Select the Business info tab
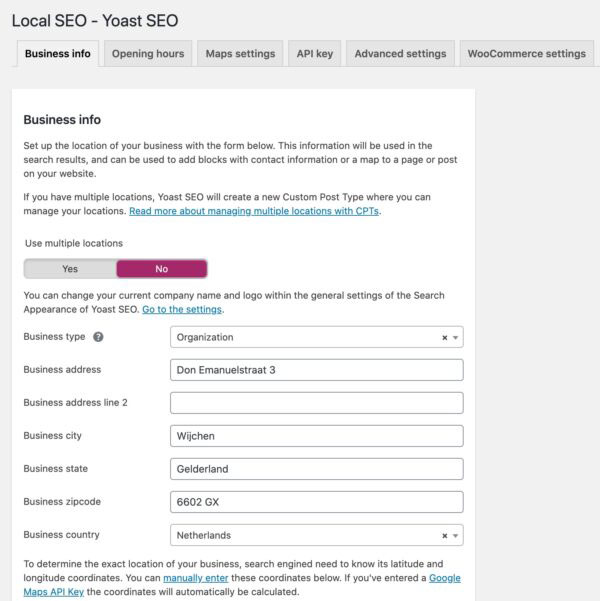The image size is (600, 601). (x=58, y=54)
